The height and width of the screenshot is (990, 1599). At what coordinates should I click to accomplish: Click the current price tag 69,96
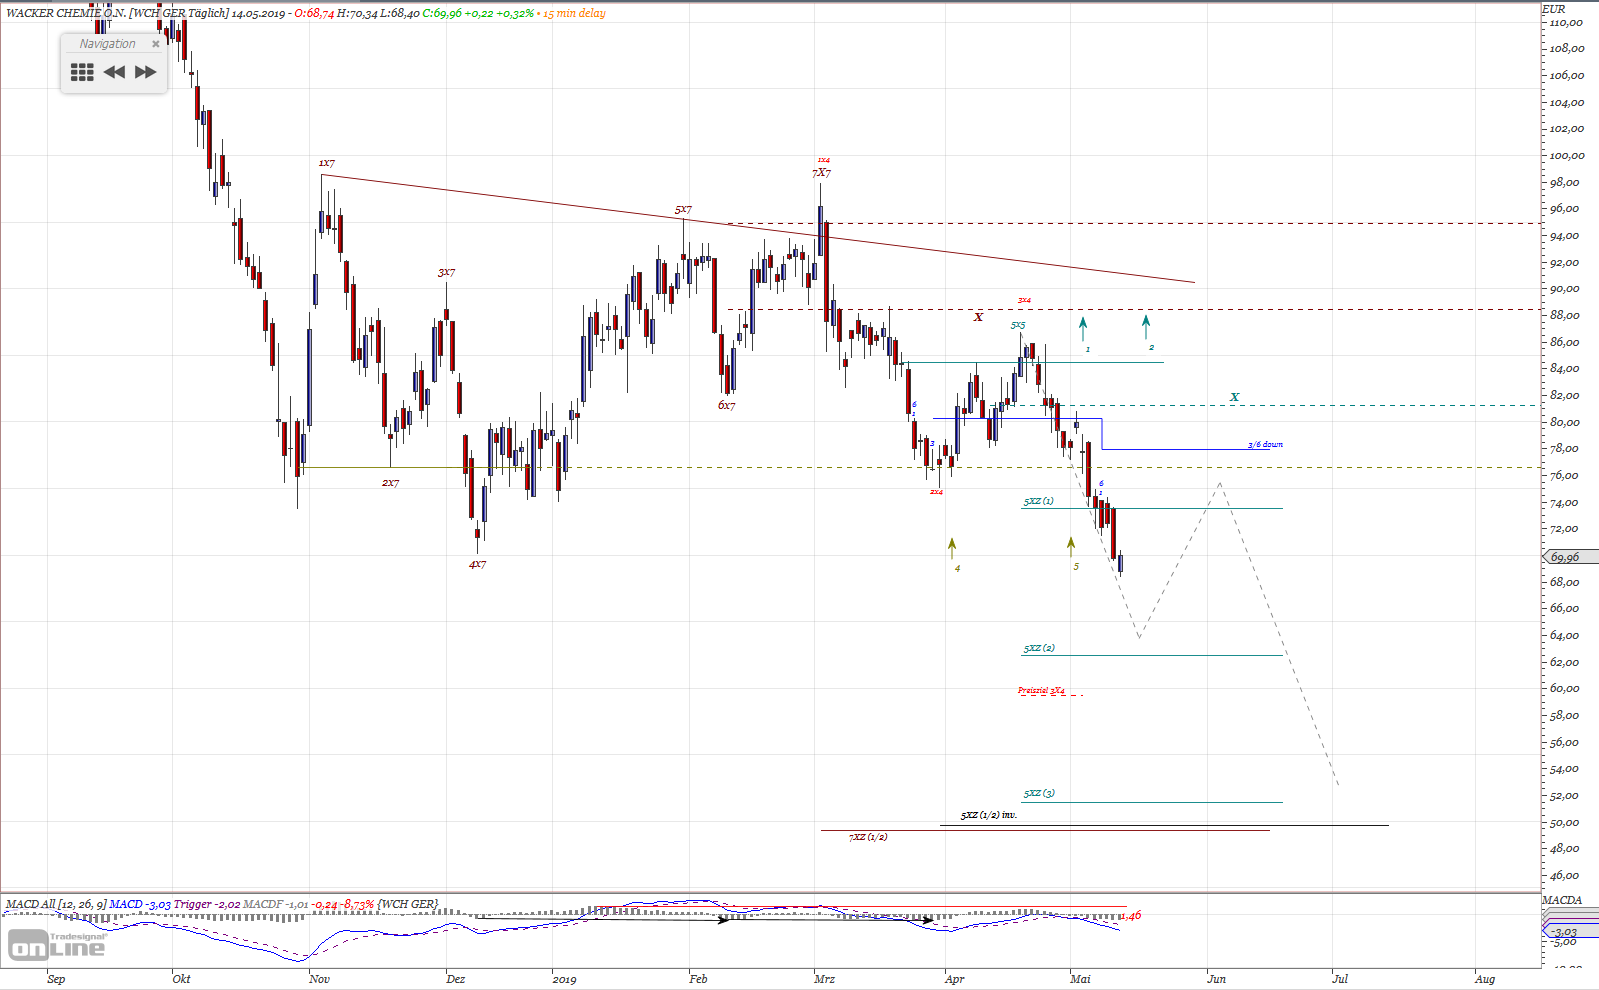[x=1571, y=557]
